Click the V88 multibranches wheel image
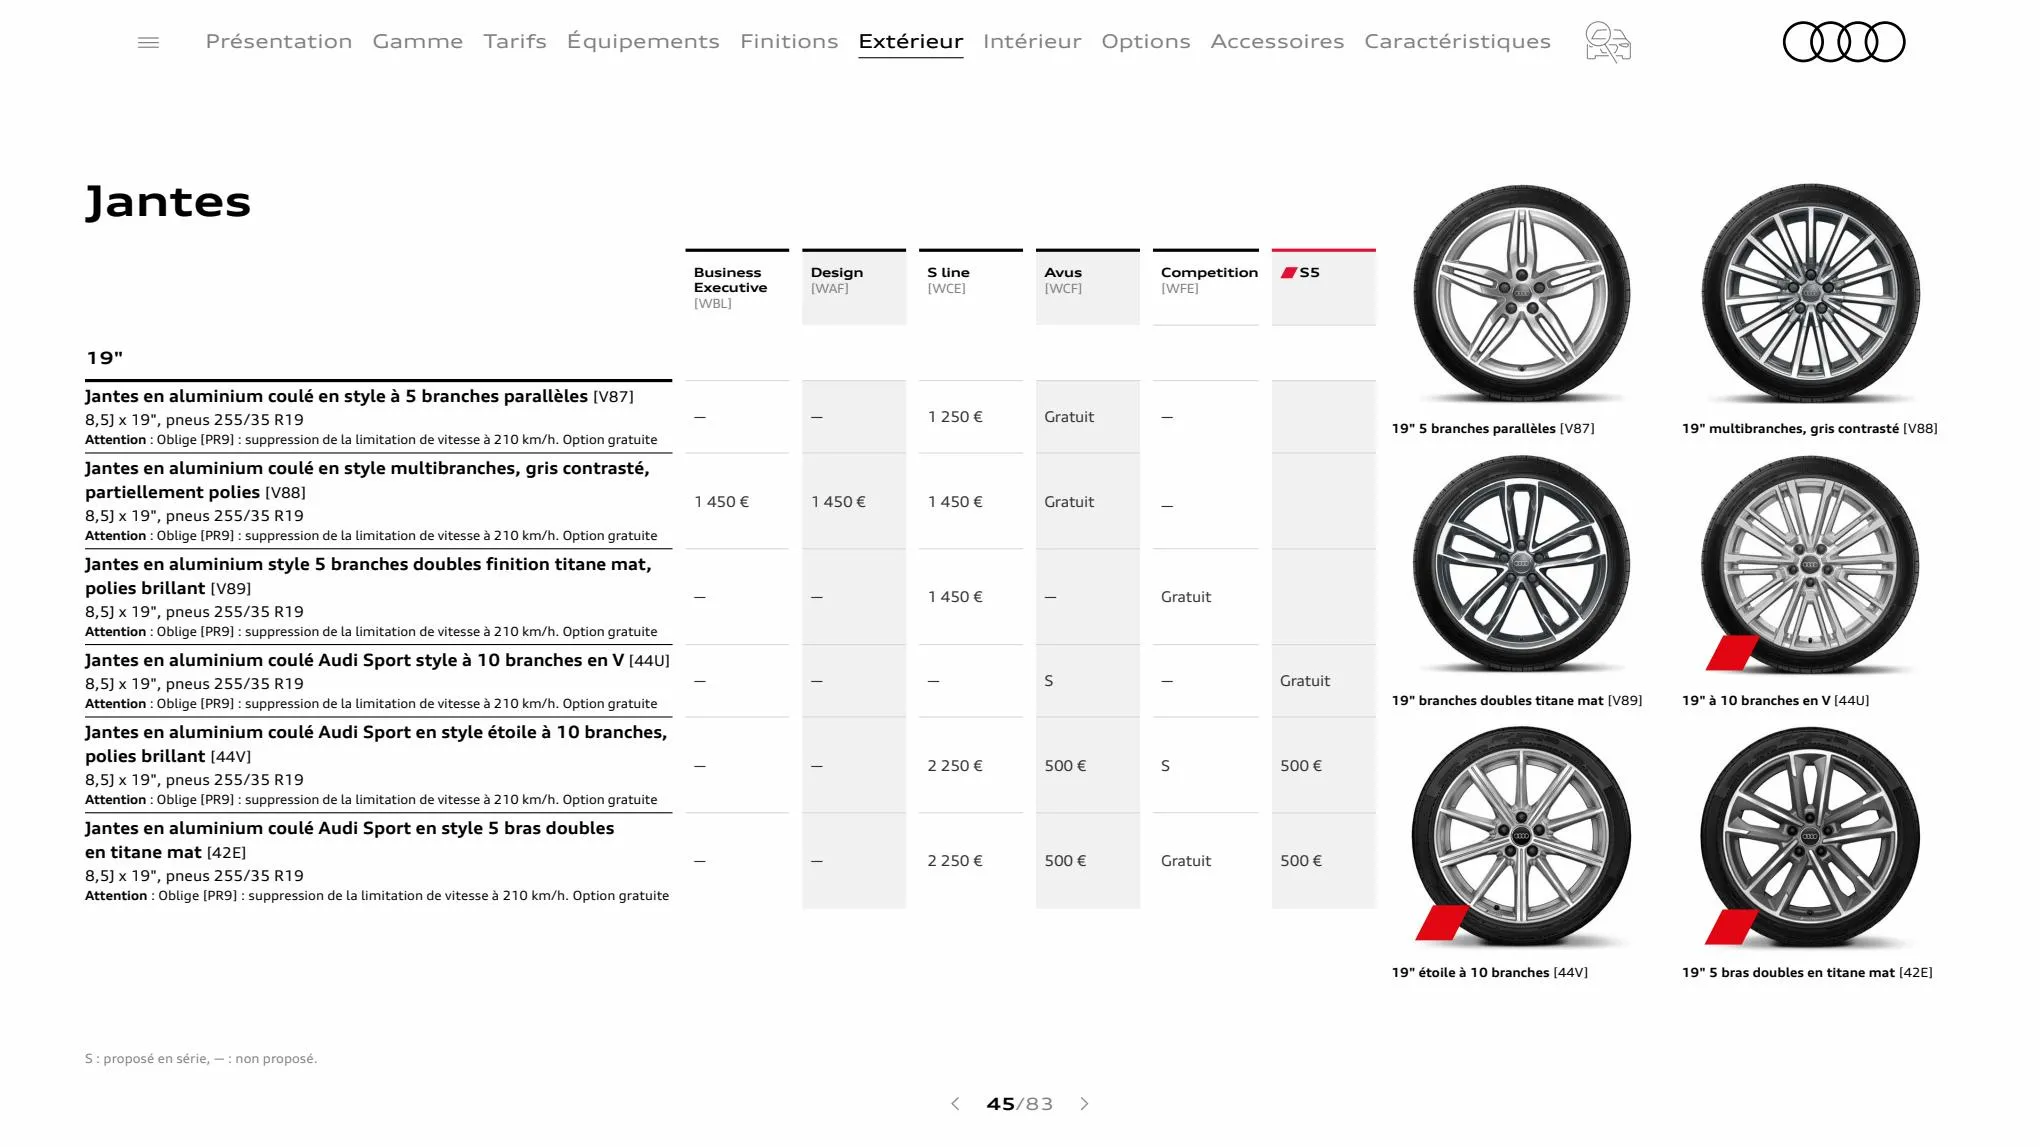The height and width of the screenshot is (1147, 2040). tap(1810, 294)
